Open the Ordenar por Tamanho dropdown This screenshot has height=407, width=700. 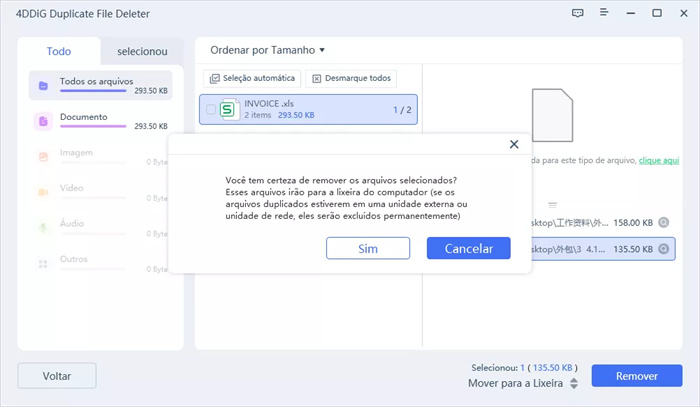point(267,50)
